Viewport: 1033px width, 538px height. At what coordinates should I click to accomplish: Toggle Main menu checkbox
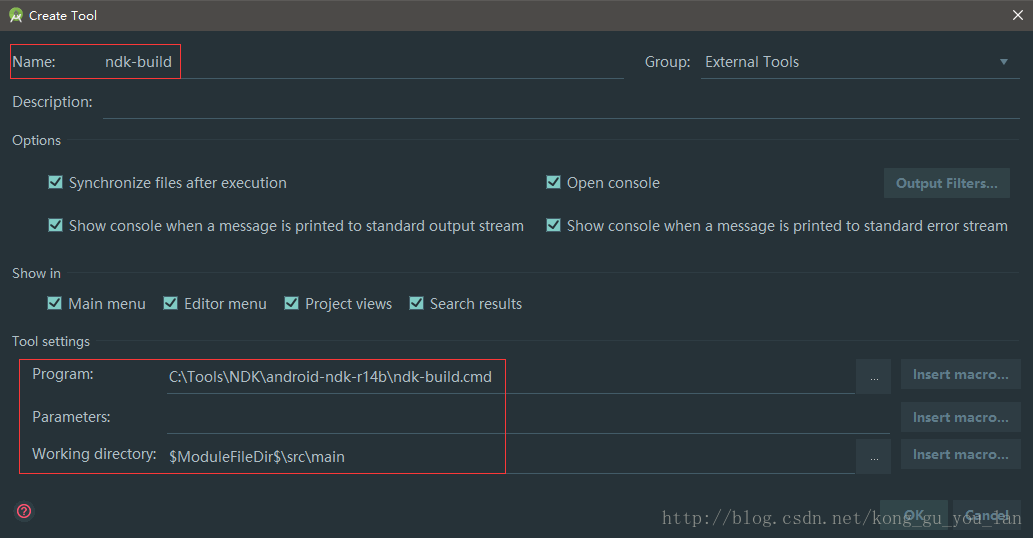tap(55, 303)
